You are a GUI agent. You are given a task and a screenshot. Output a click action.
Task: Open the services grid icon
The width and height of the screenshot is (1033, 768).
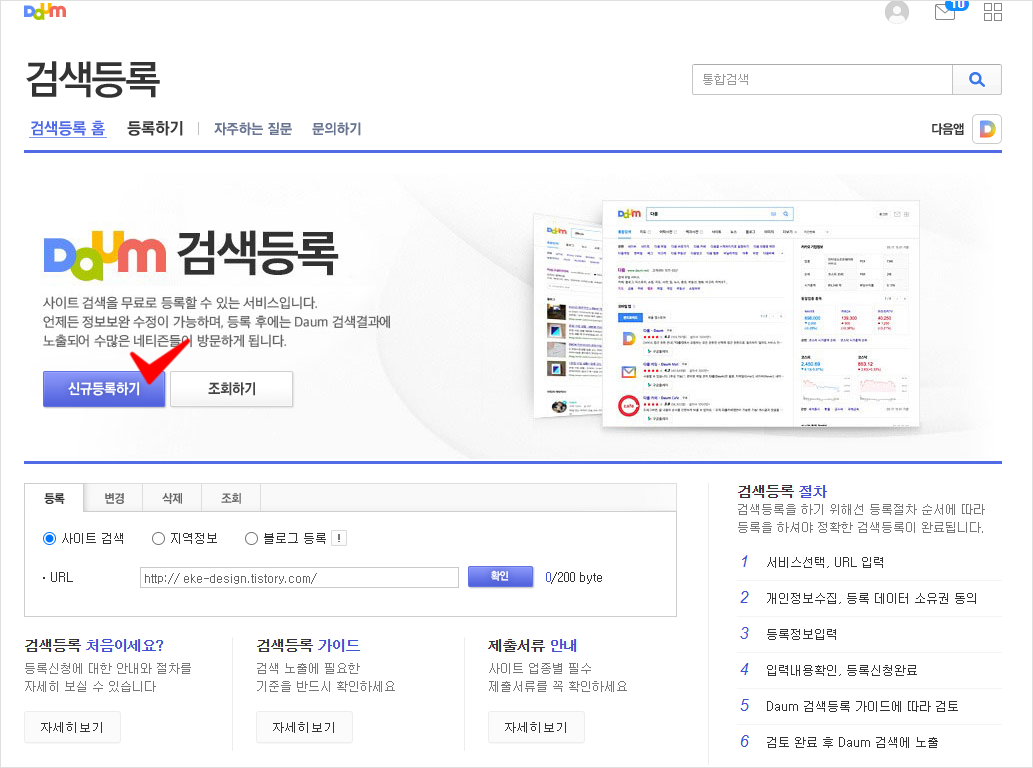coord(993,12)
